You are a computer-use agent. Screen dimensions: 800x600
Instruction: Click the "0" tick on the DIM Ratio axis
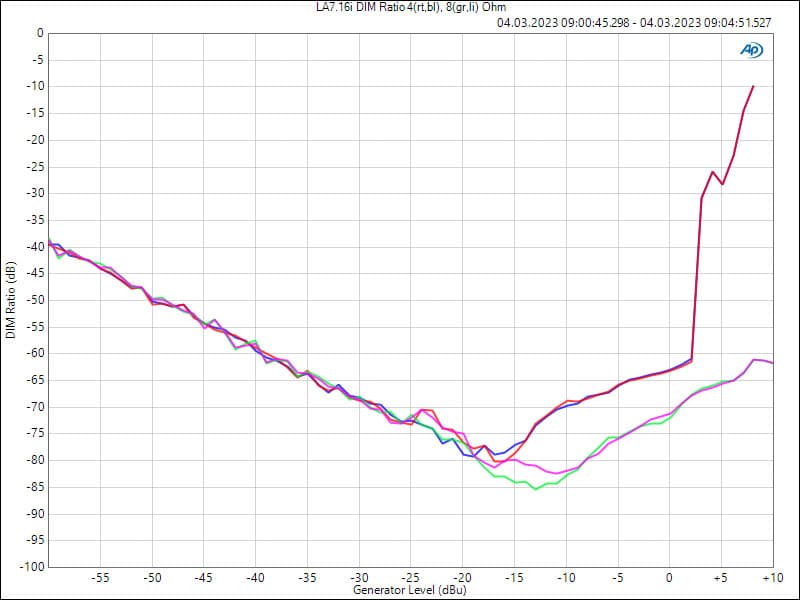[x=40, y=33]
